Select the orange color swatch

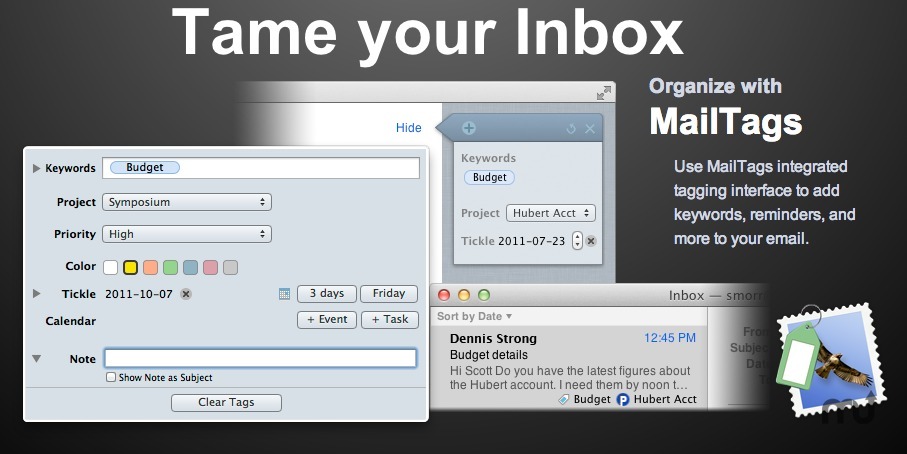pyautogui.click(x=150, y=267)
